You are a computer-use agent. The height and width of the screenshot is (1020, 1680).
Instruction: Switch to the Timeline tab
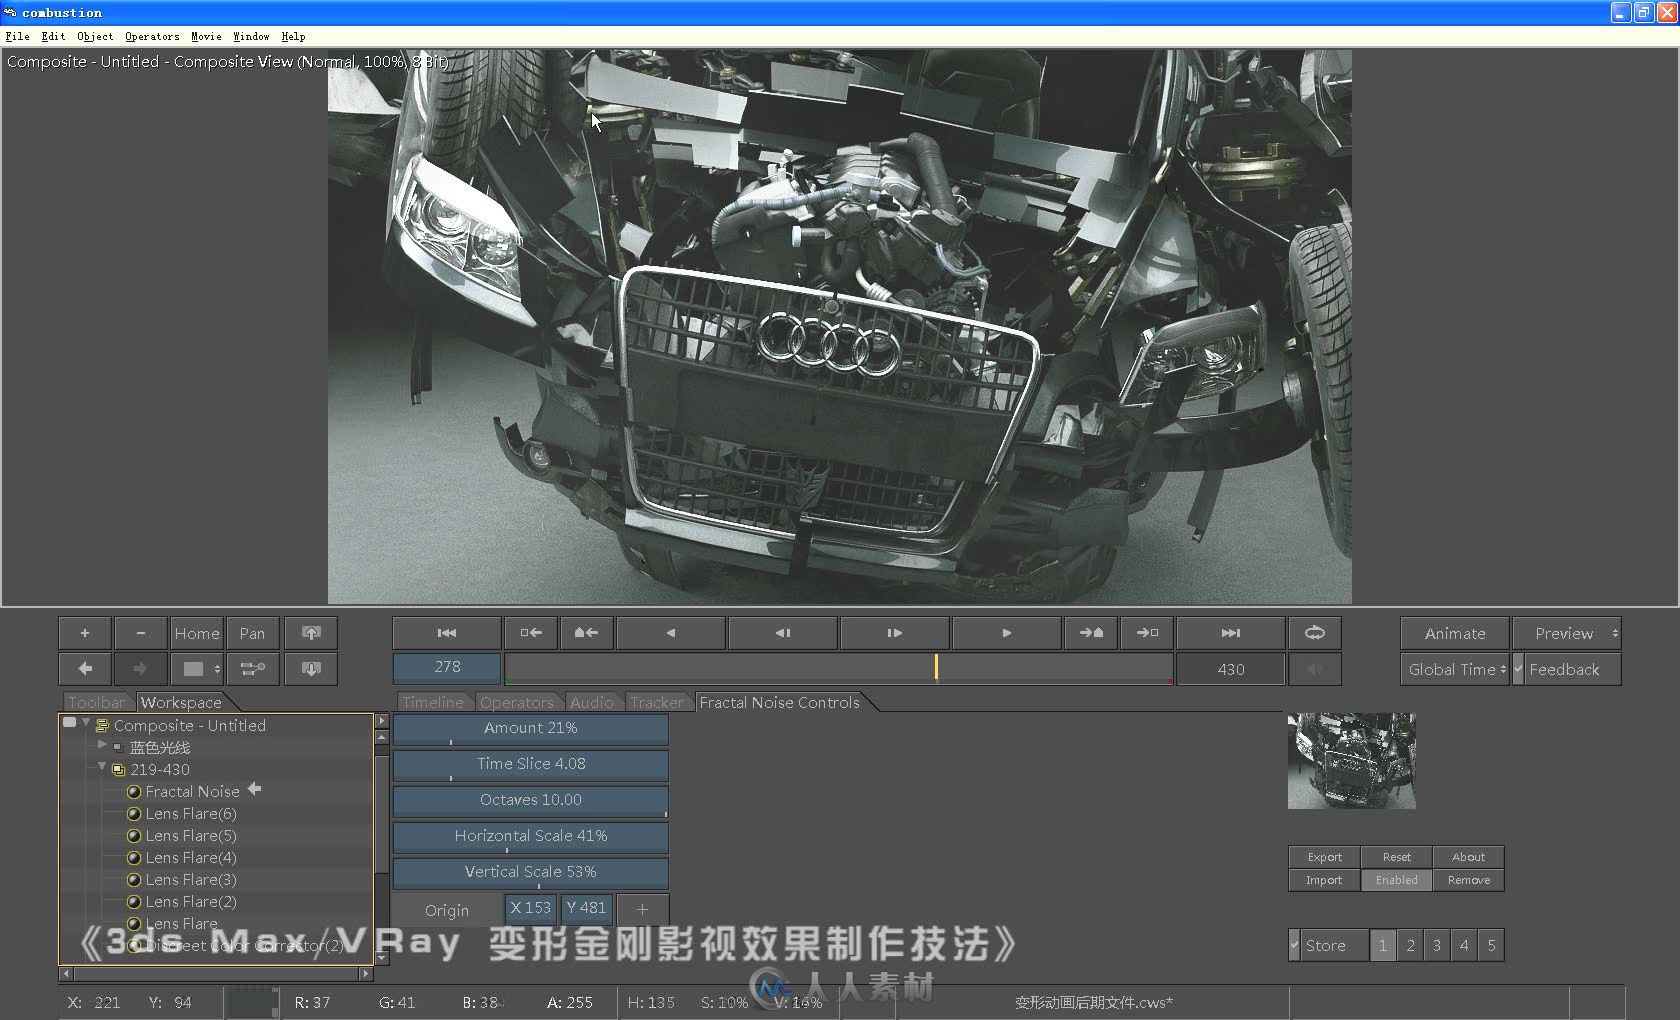[433, 702]
